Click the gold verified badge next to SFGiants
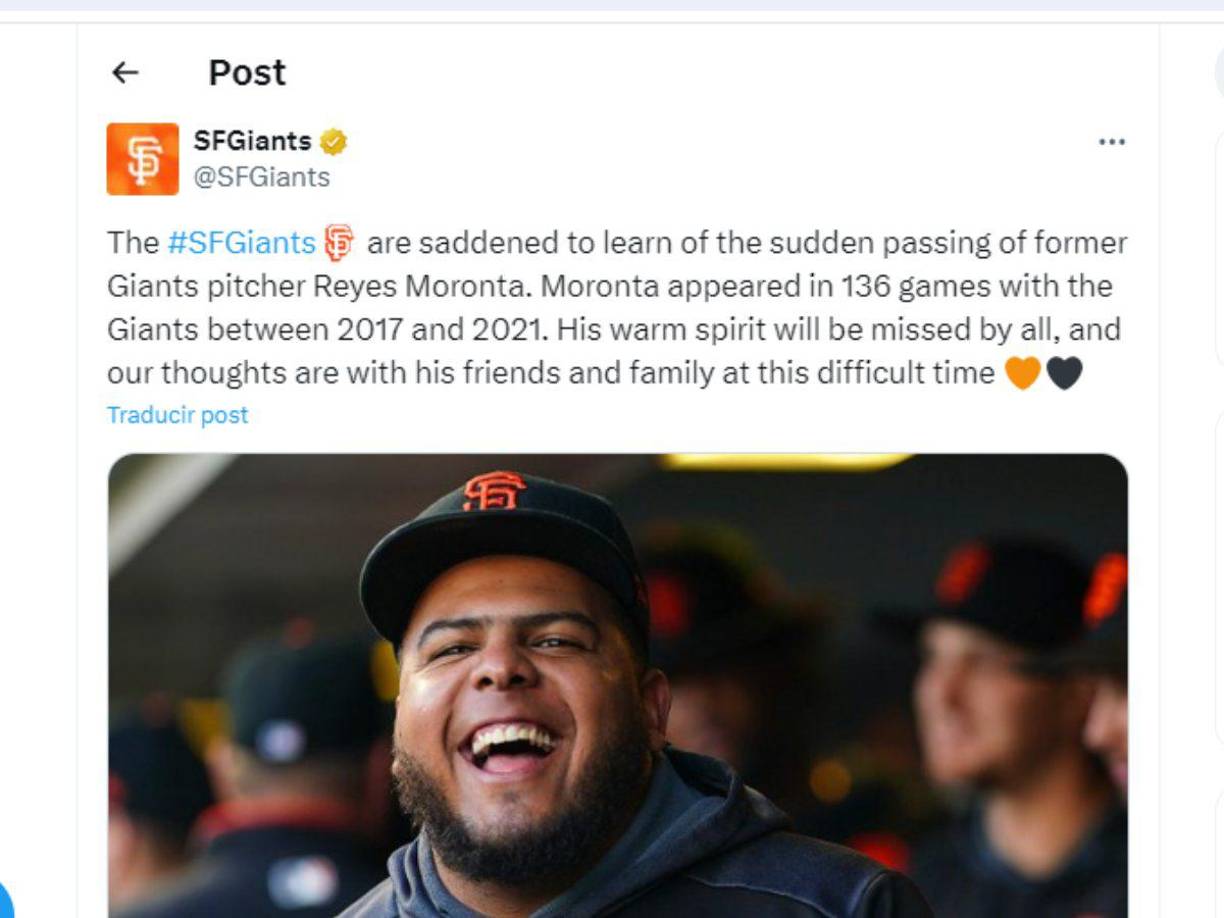This screenshot has width=1224, height=918. [x=331, y=141]
